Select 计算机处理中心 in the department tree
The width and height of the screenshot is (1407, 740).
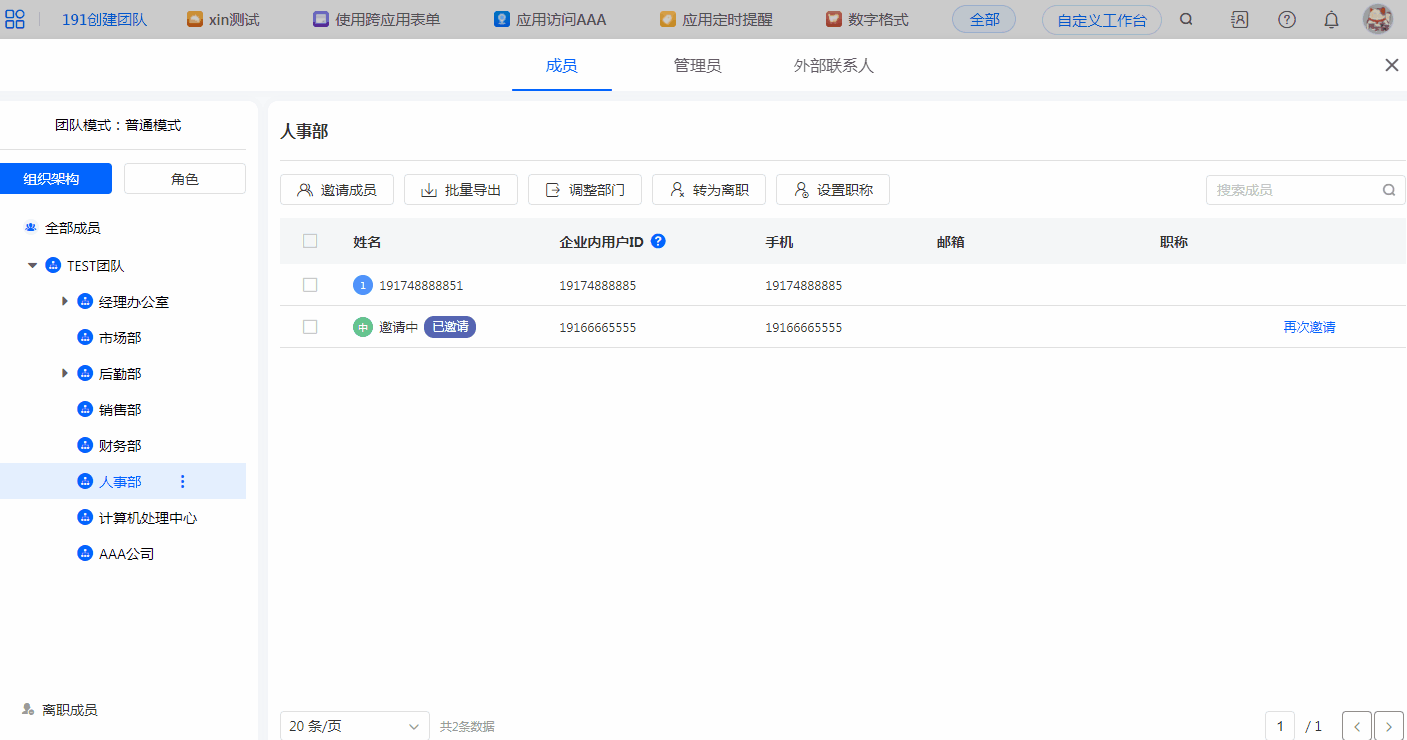pyautogui.click(x=147, y=518)
